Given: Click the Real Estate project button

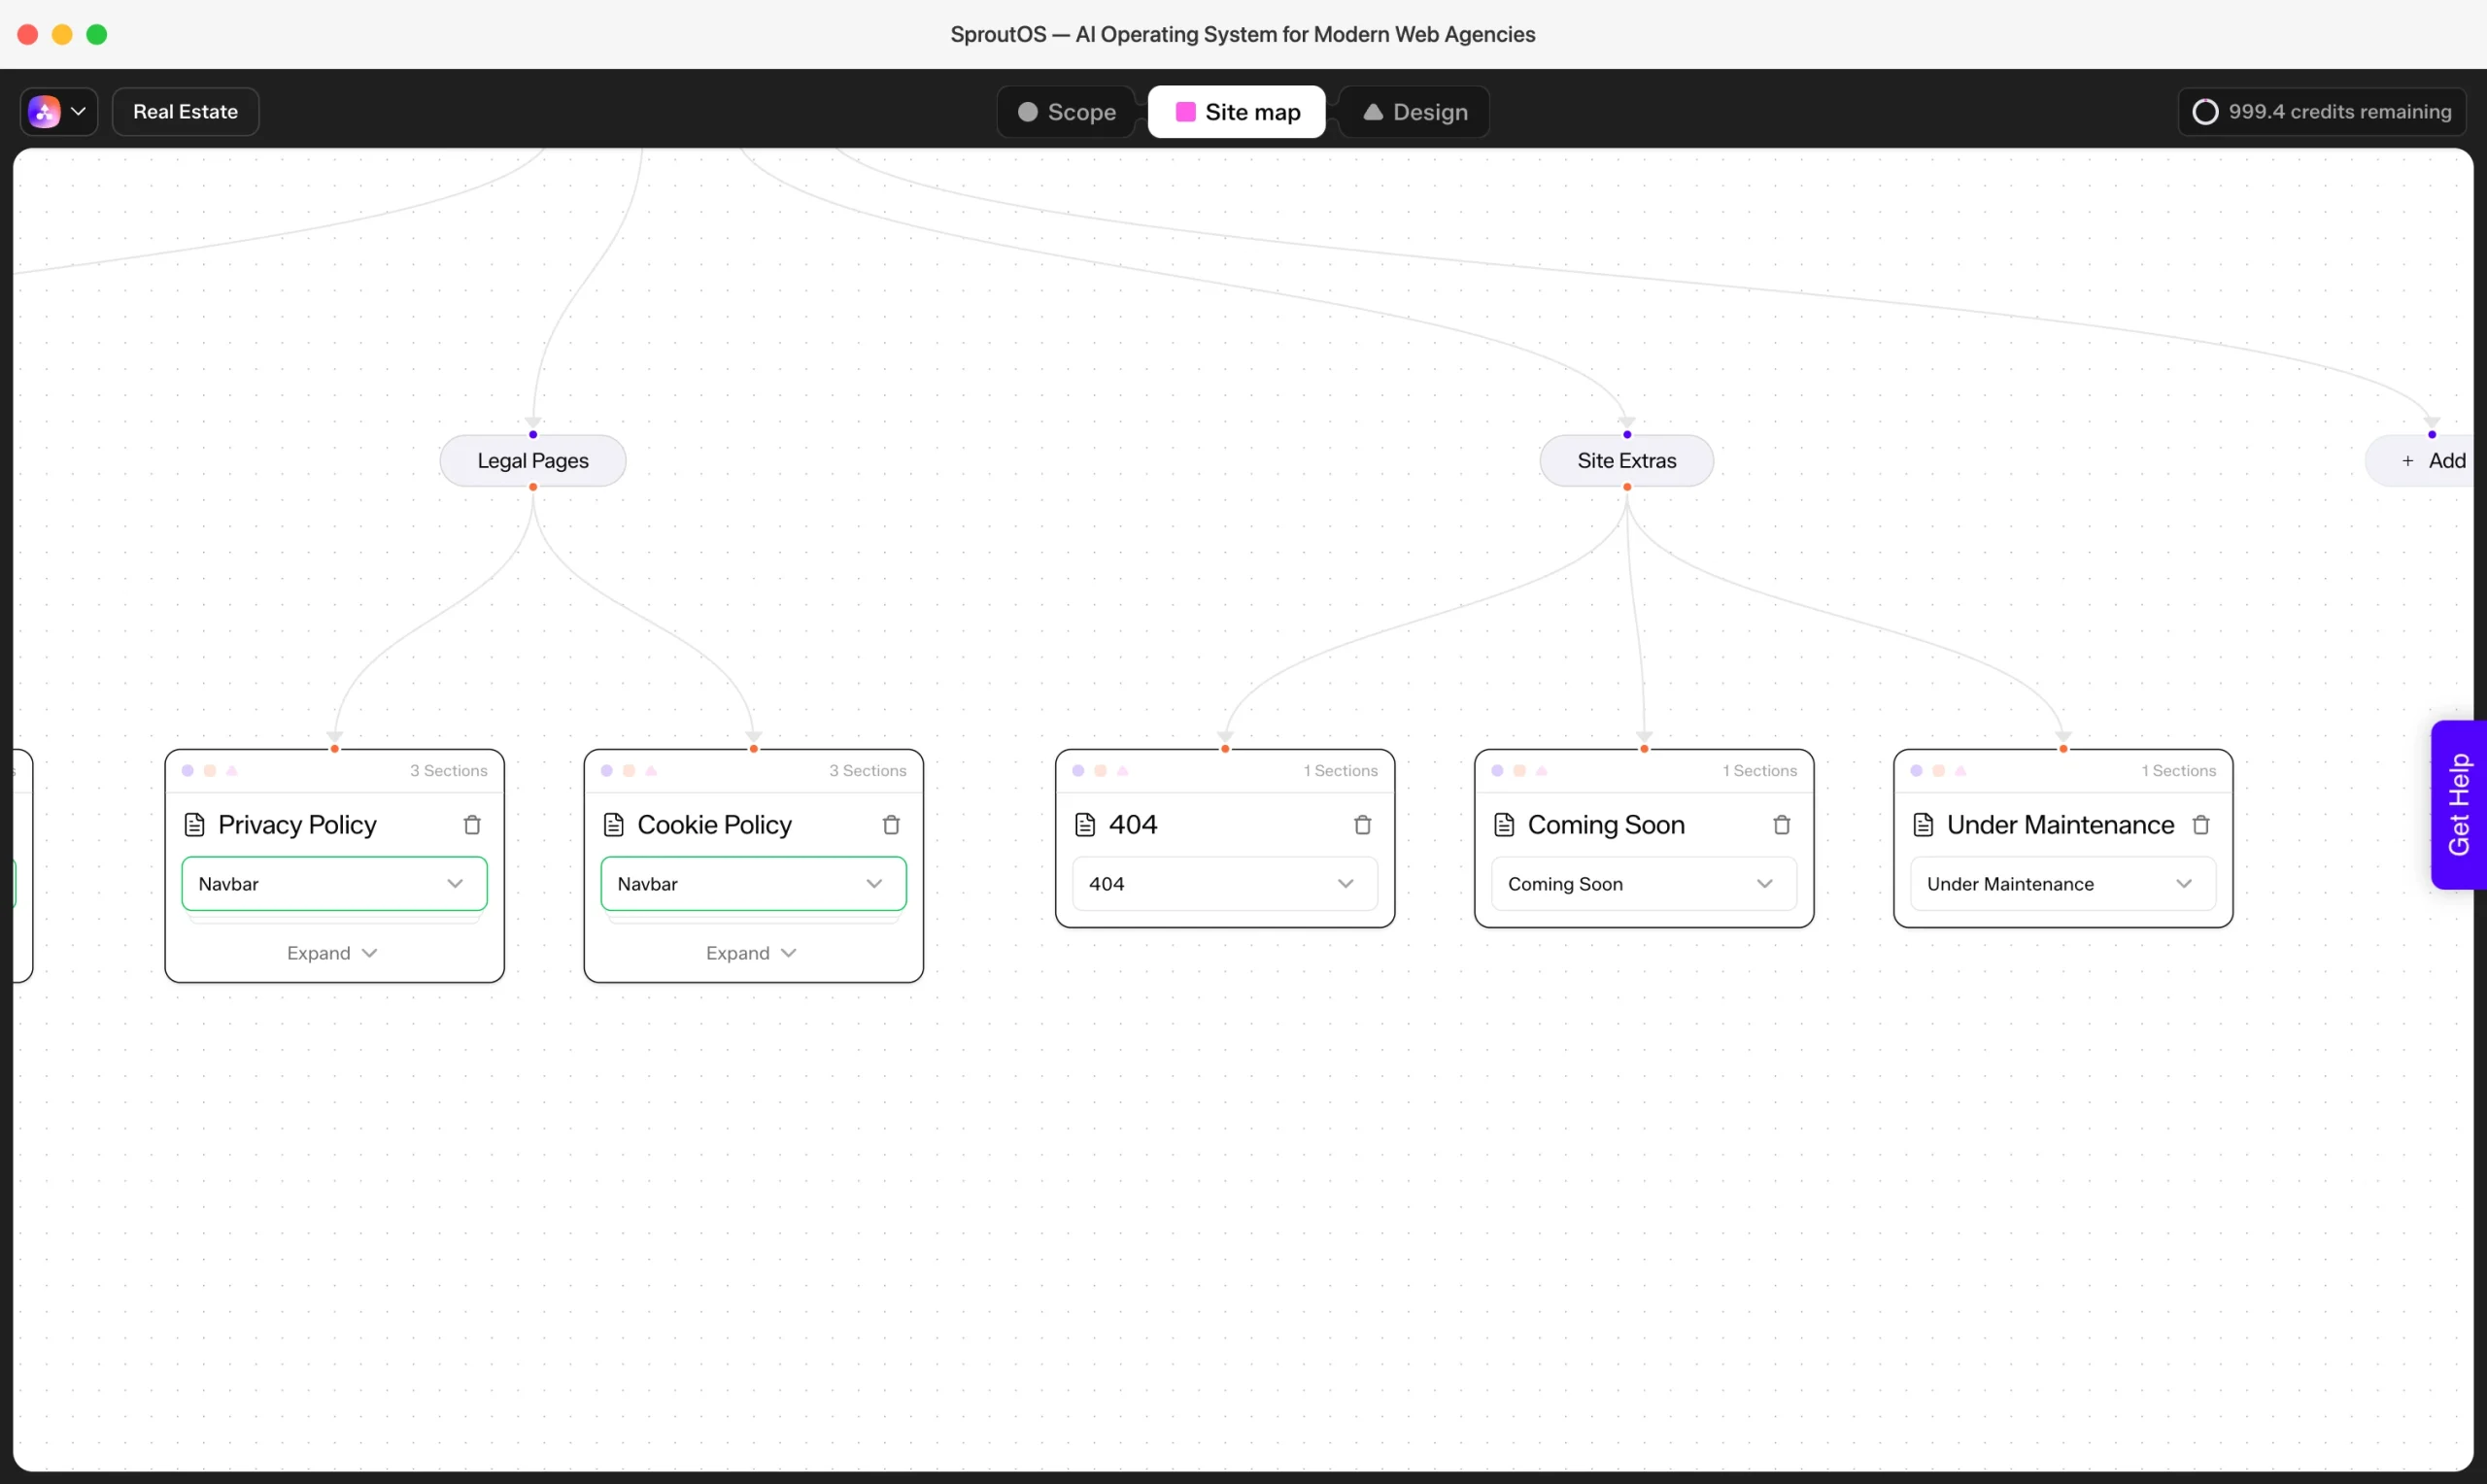Looking at the screenshot, I should click(x=185, y=111).
